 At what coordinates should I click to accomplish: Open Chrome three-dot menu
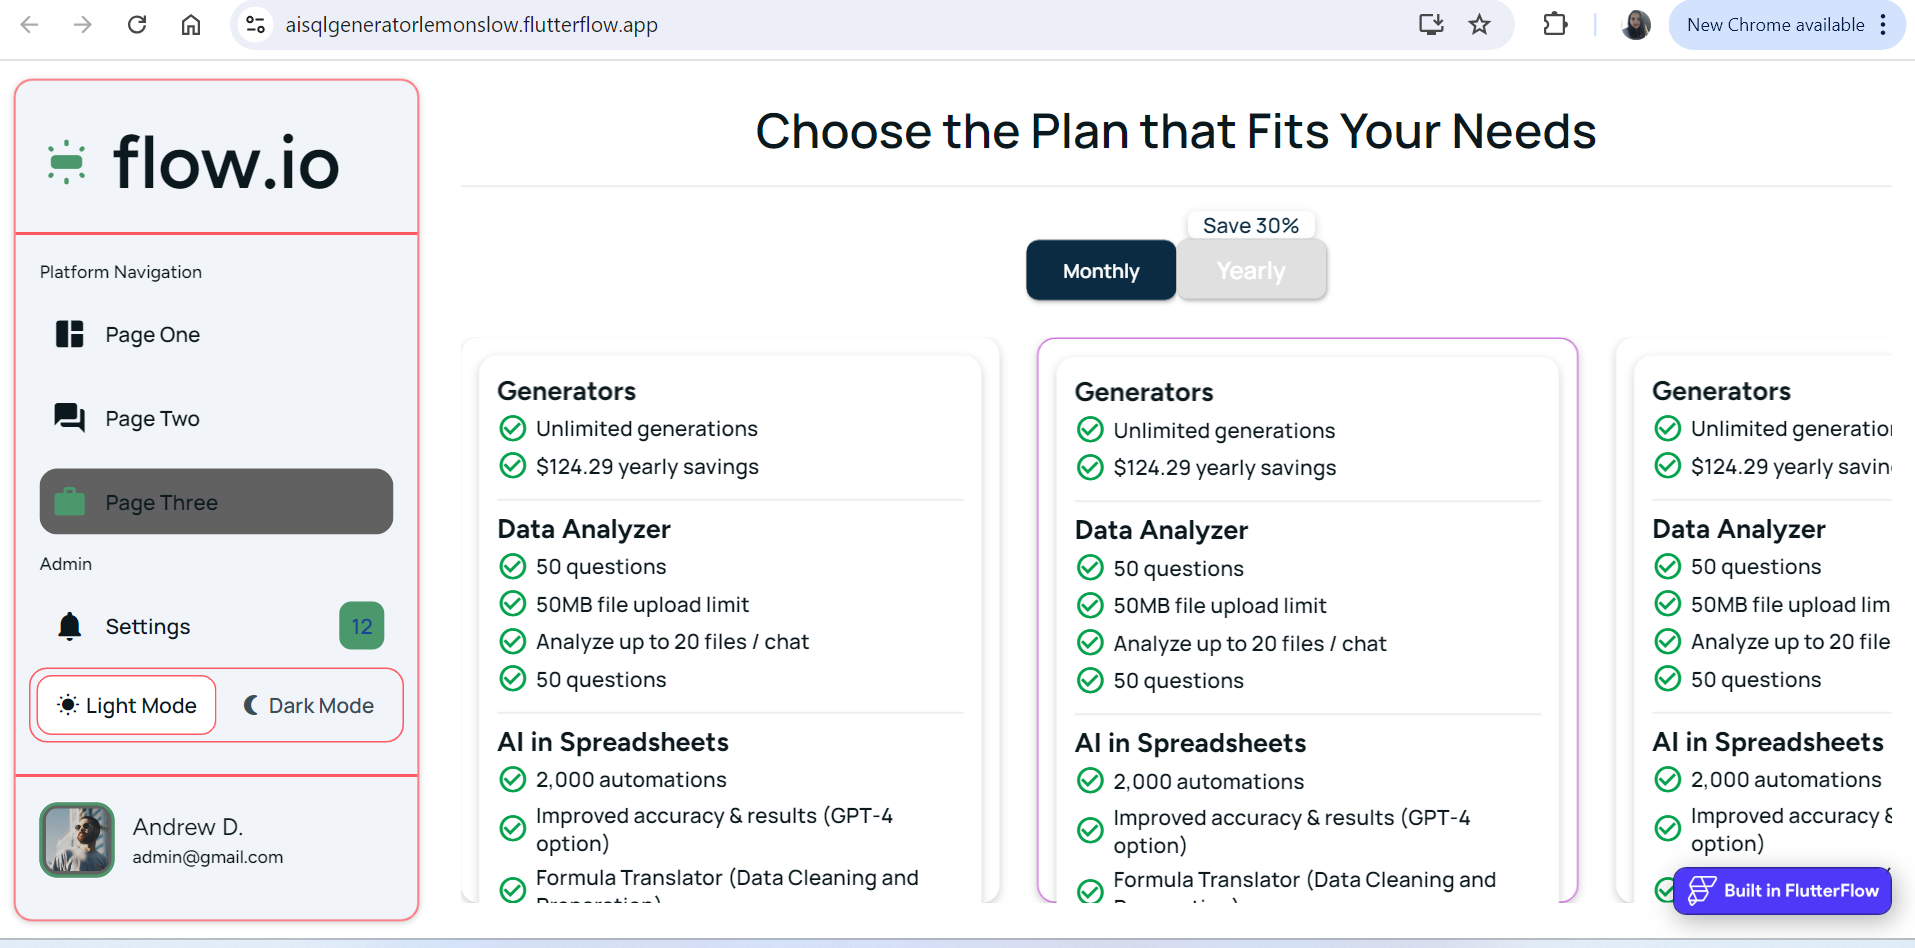click(x=1883, y=25)
